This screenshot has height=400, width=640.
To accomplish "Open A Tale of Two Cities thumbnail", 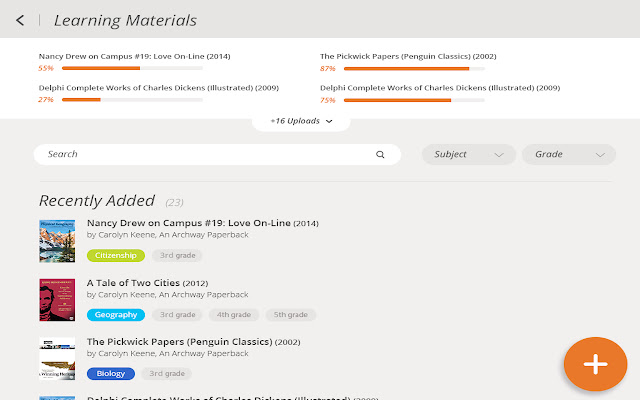I will 57,300.
